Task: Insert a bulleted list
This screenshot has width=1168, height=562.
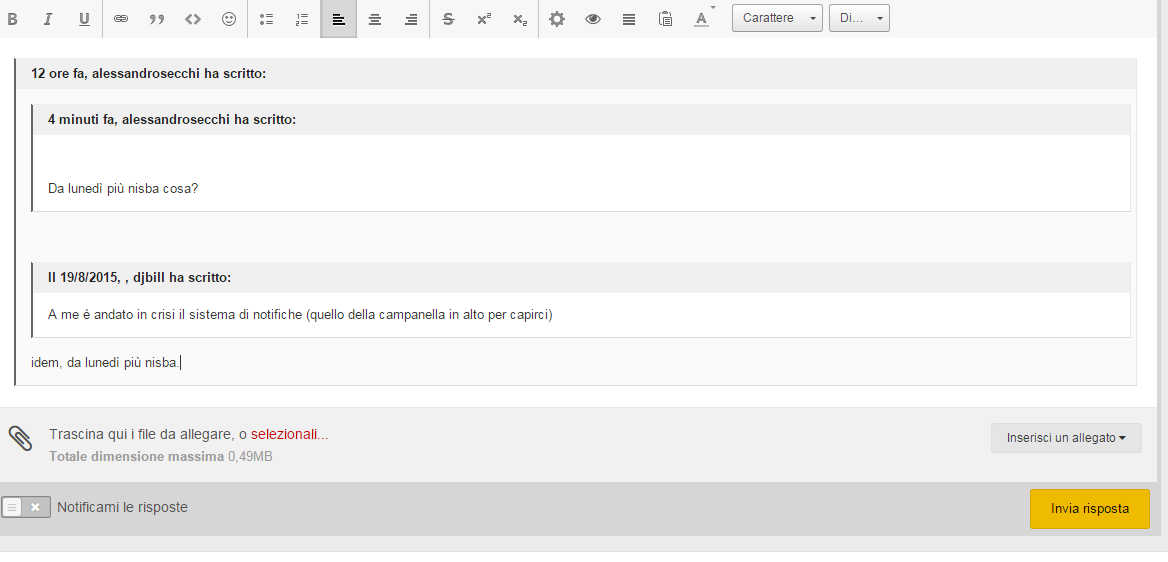Action: pos(267,19)
